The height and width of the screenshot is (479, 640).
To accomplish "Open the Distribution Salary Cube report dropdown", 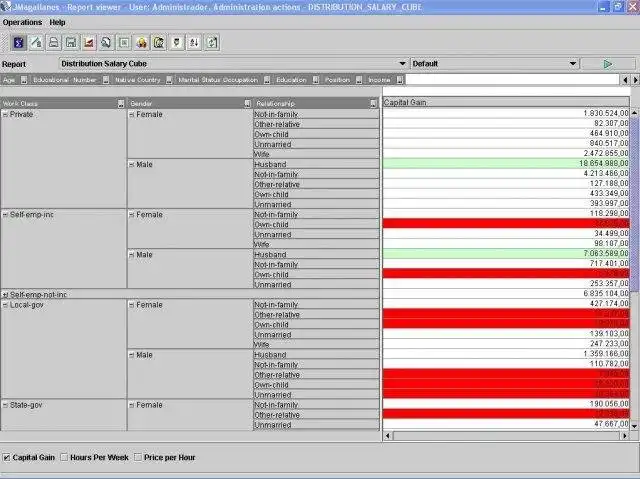I will pos(402,64).
